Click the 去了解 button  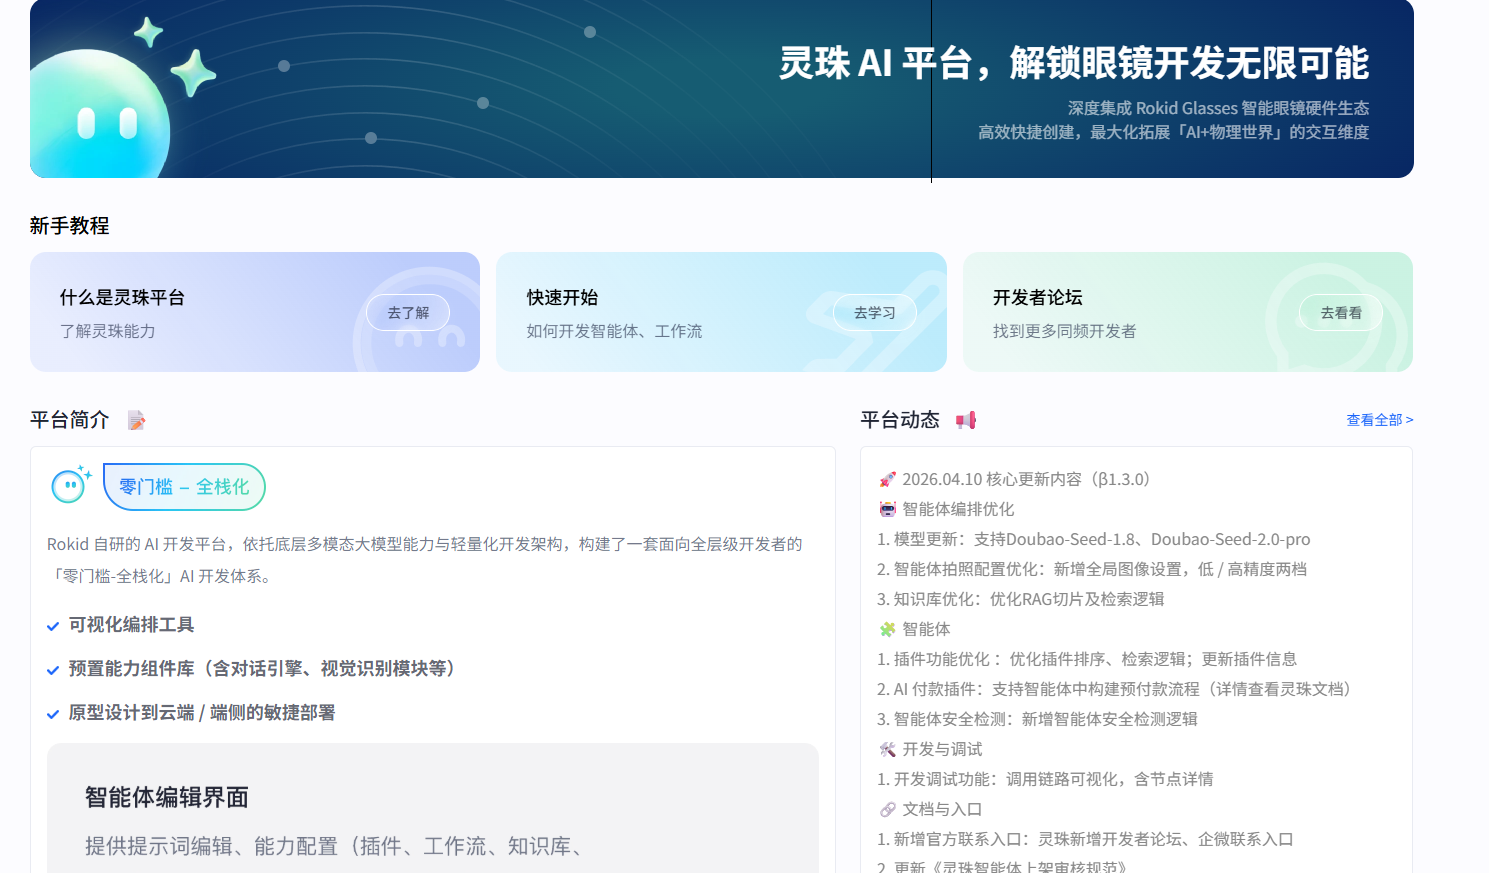pos(408,312)
